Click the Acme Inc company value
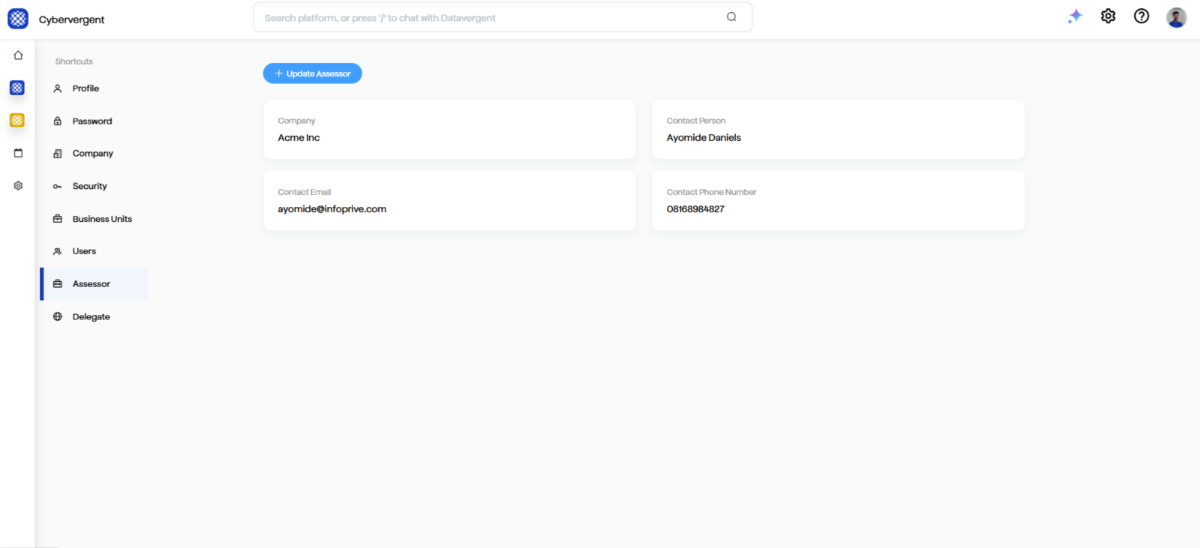 (x=299, y=138)
